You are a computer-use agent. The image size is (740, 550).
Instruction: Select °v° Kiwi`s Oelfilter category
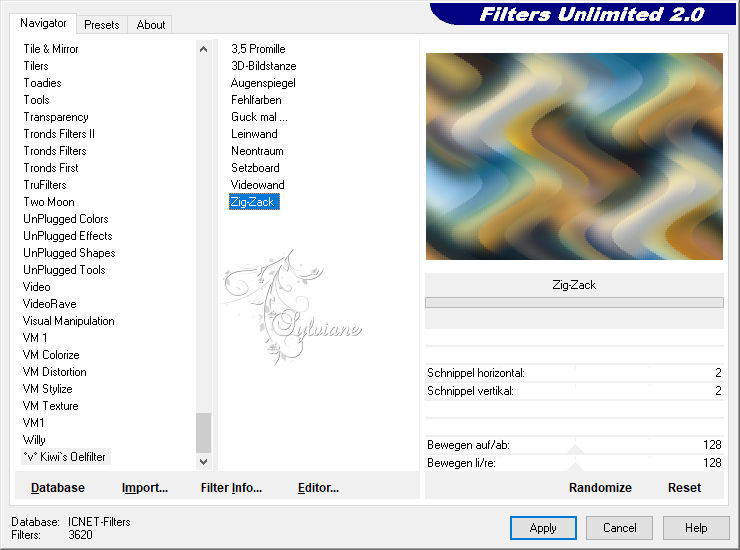click(65, 457)
